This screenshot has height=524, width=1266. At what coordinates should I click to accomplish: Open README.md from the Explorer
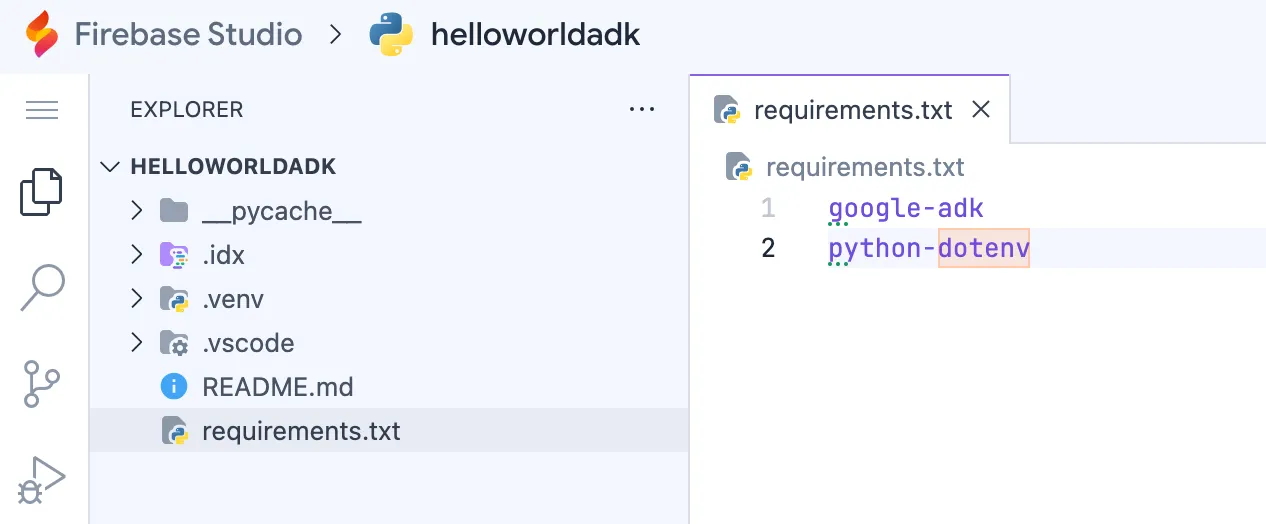coord(278,387)
